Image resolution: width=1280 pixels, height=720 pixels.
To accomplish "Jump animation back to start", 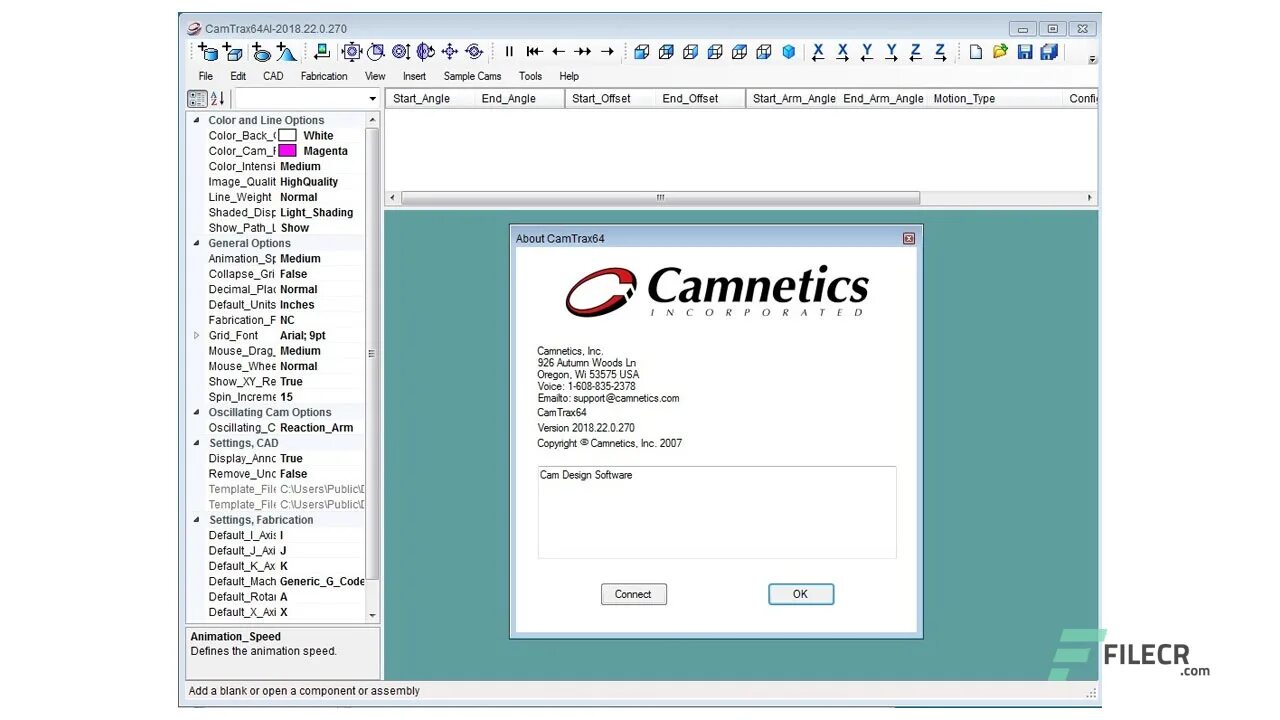I will [x=534, y=52].
